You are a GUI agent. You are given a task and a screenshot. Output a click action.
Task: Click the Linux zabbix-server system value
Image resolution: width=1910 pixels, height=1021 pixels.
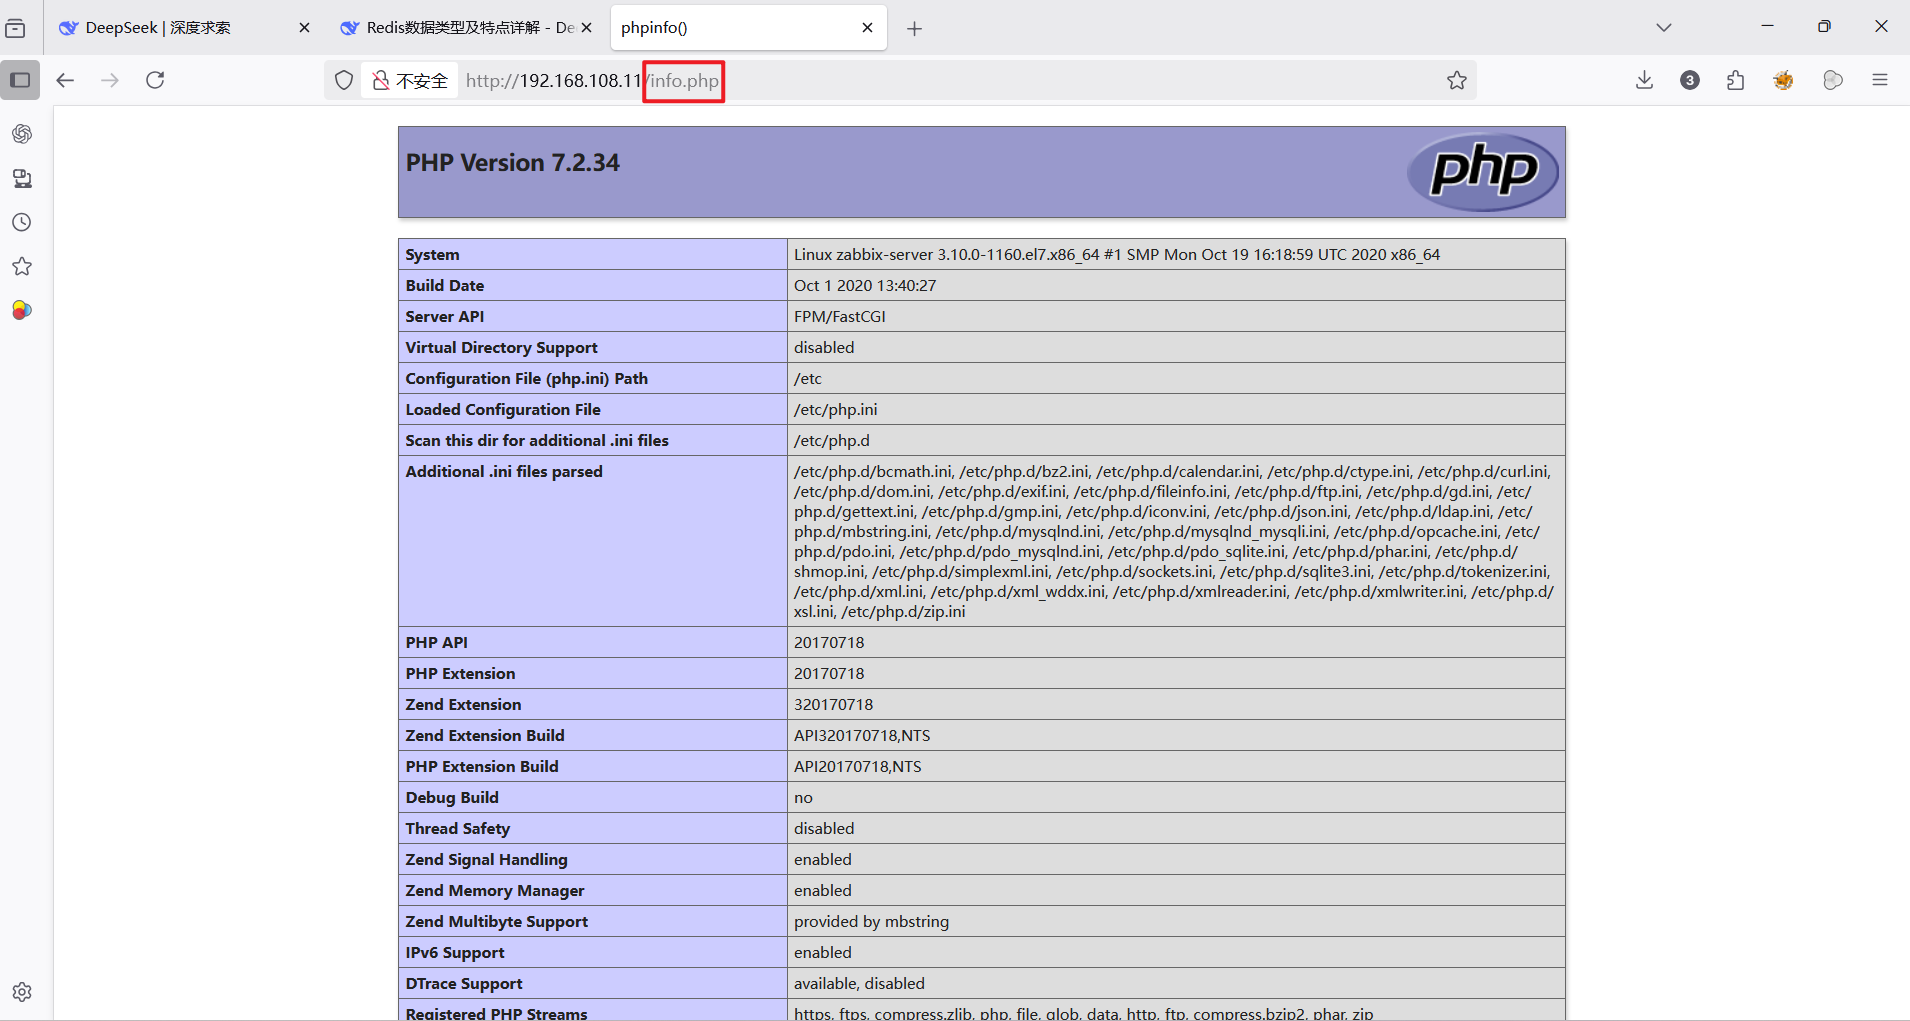1117,255
